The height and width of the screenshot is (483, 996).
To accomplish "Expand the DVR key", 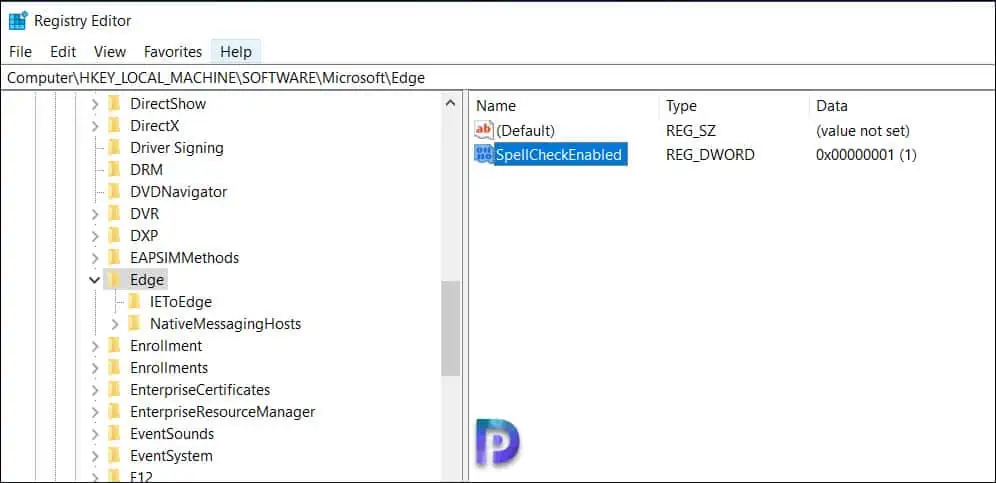I will click(x=95, y=214).
